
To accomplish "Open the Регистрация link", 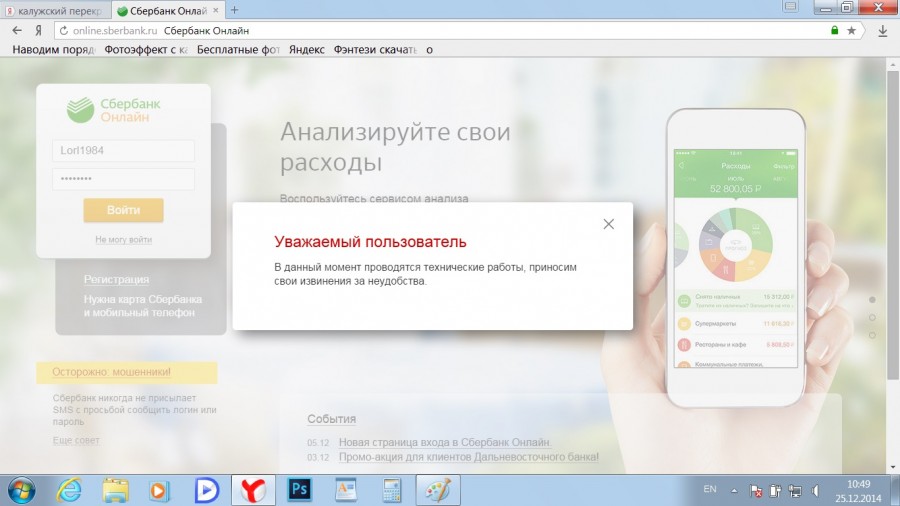I will coord(116,280).
